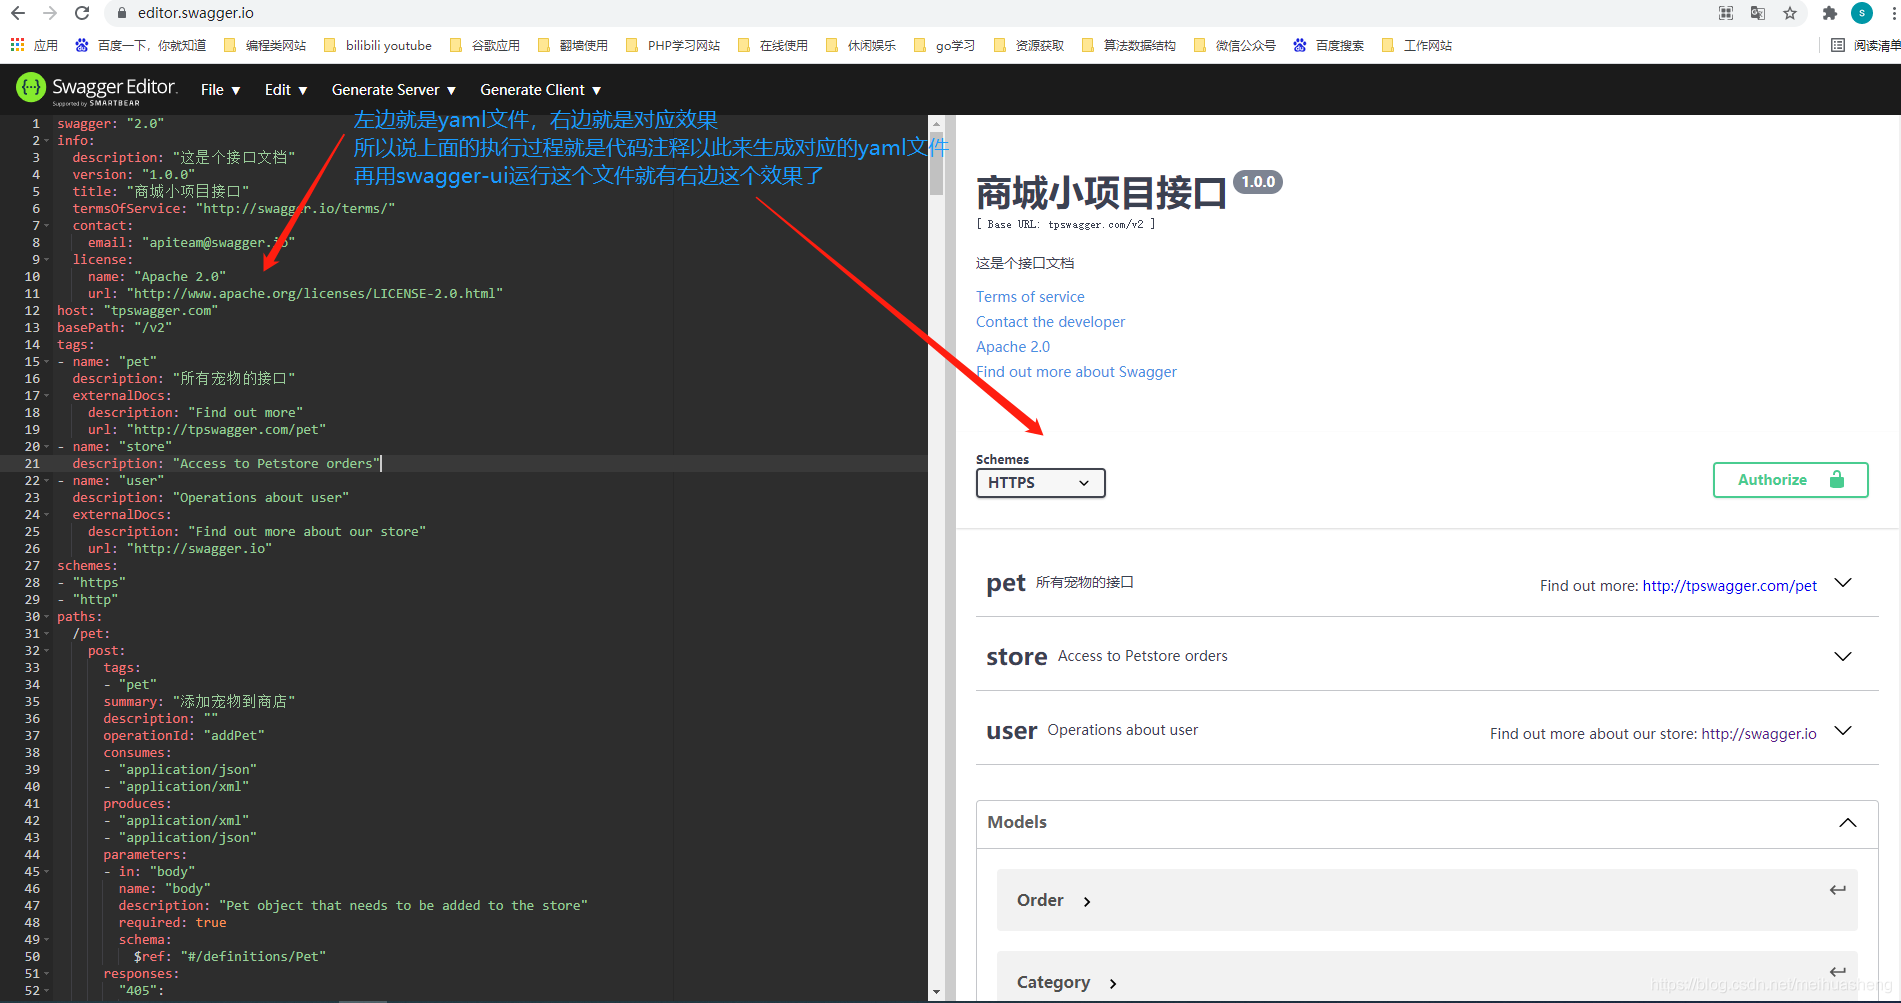The height and width of the screenshot is (1003, 1901).
Task: Go back using the browser back arrow
Action: click(18, 13)
